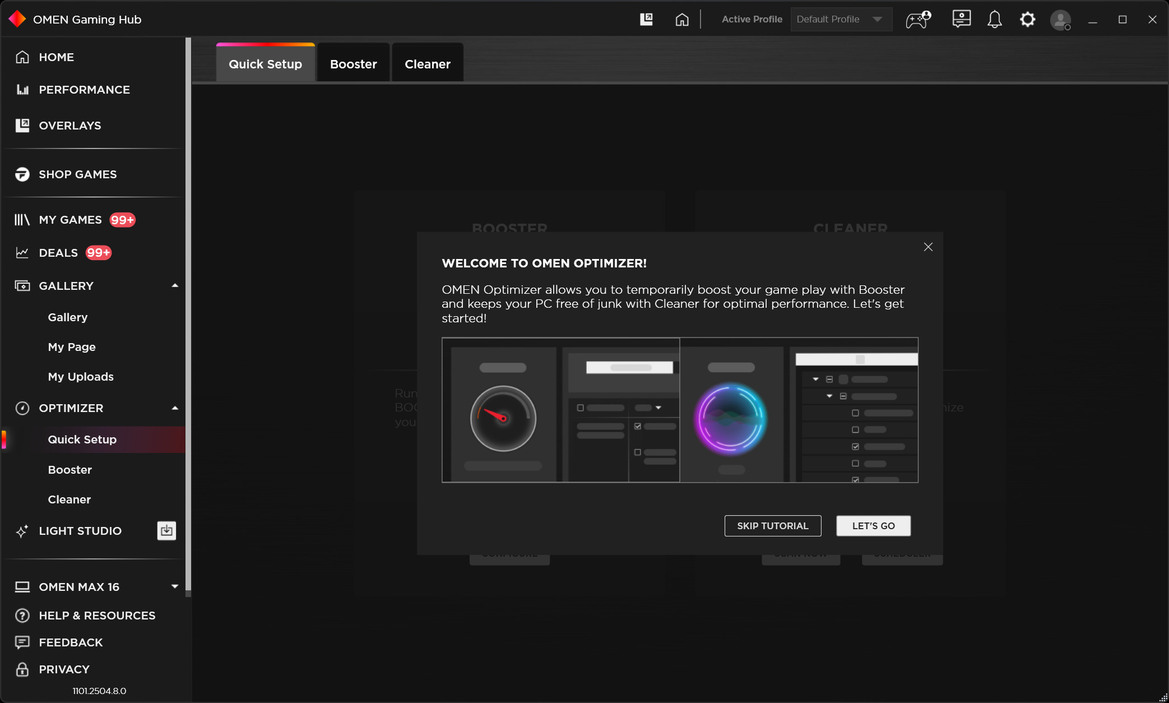Click the home icon in the title bar
The width and height of the screenshot is (1169, 703).
[x=682, y=19]
